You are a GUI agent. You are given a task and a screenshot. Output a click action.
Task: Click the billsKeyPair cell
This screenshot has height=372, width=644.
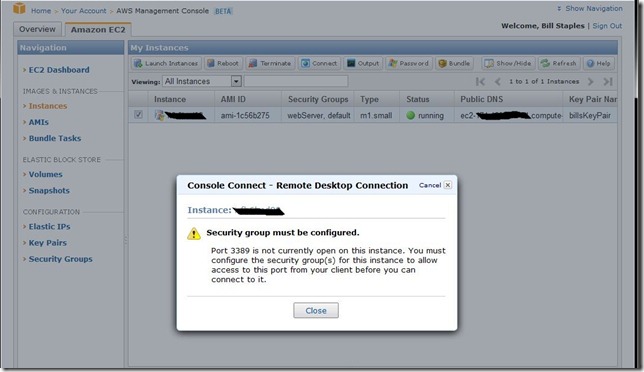click(x=590, y=116)
